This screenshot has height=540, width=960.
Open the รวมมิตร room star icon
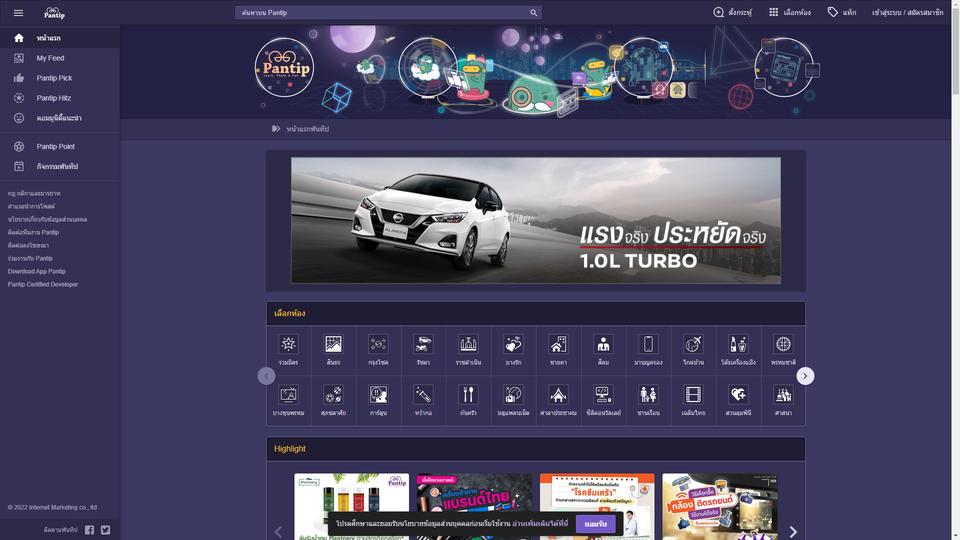pos(288,344)
